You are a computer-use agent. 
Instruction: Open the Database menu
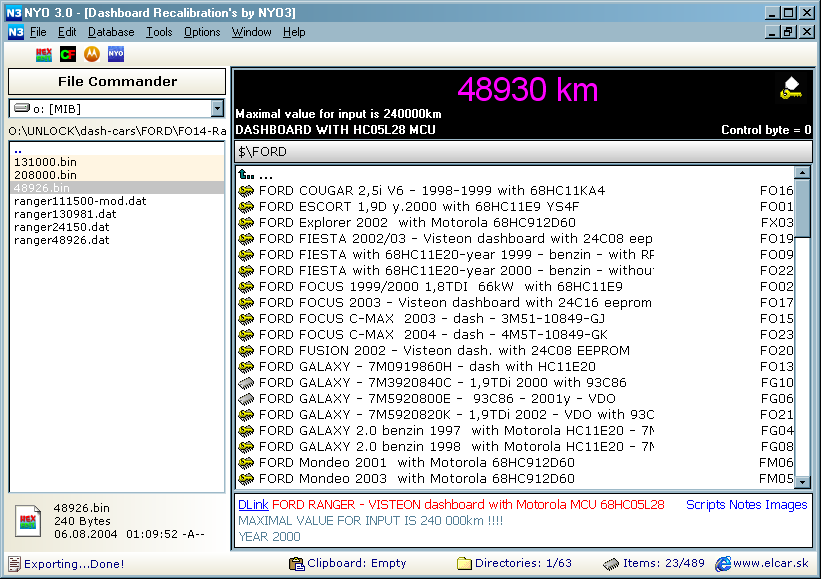(x=110, y=32)
